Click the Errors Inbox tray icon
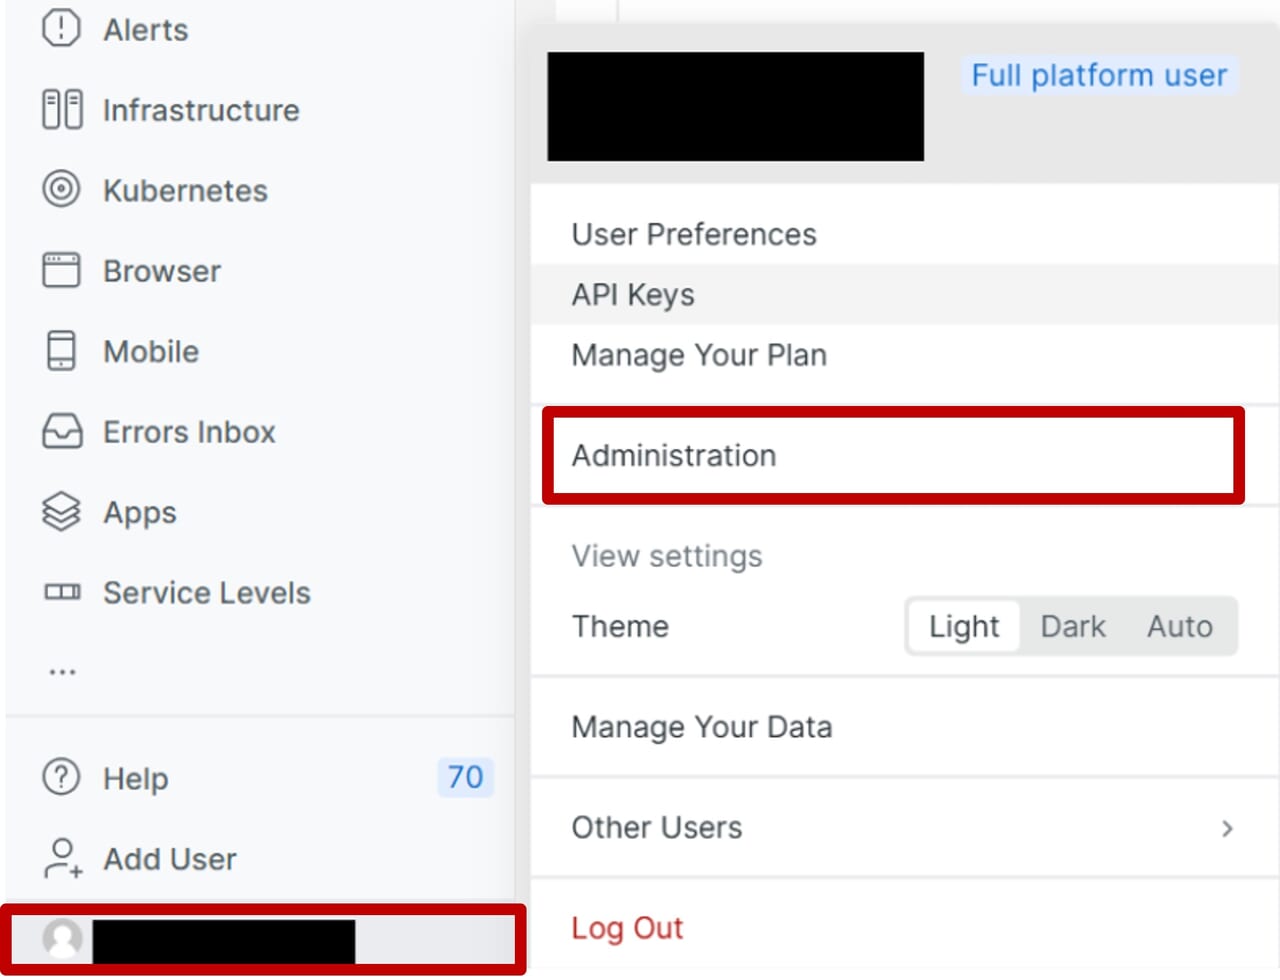1280x980 pixels. (61, 432)
